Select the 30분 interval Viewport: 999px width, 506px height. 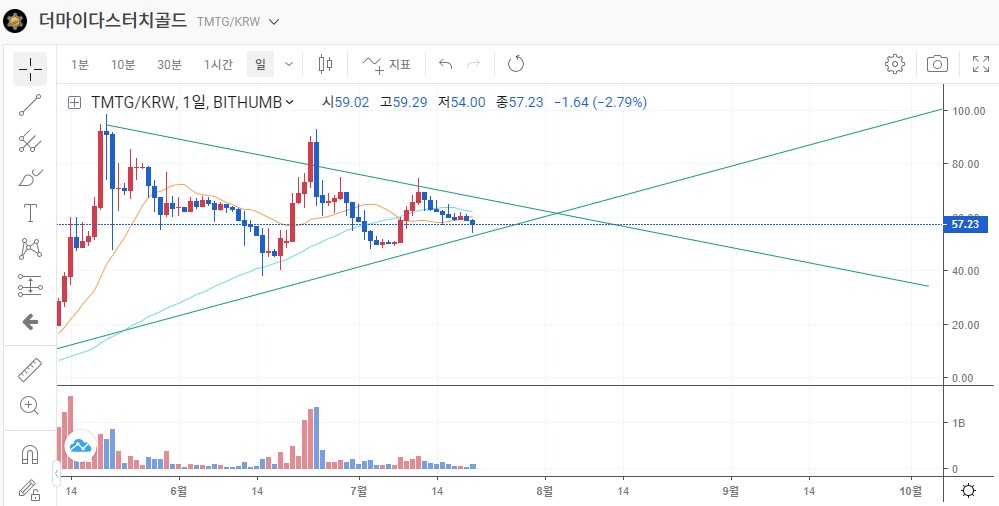coord(169,64)
